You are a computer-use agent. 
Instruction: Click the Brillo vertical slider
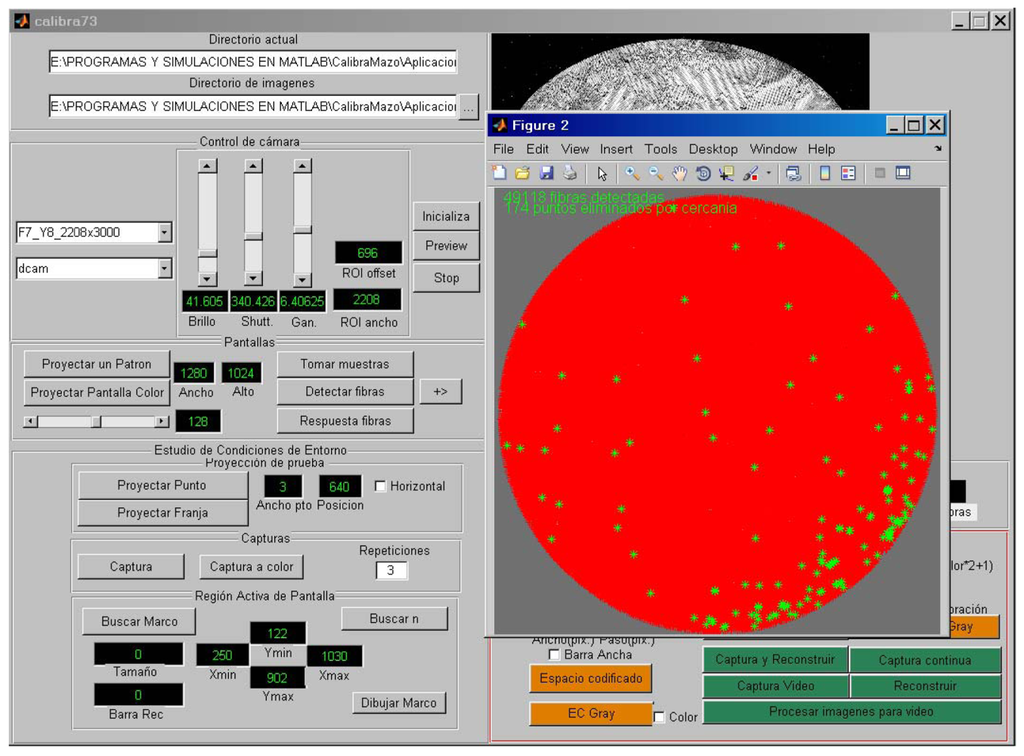[x=207, y=222]
